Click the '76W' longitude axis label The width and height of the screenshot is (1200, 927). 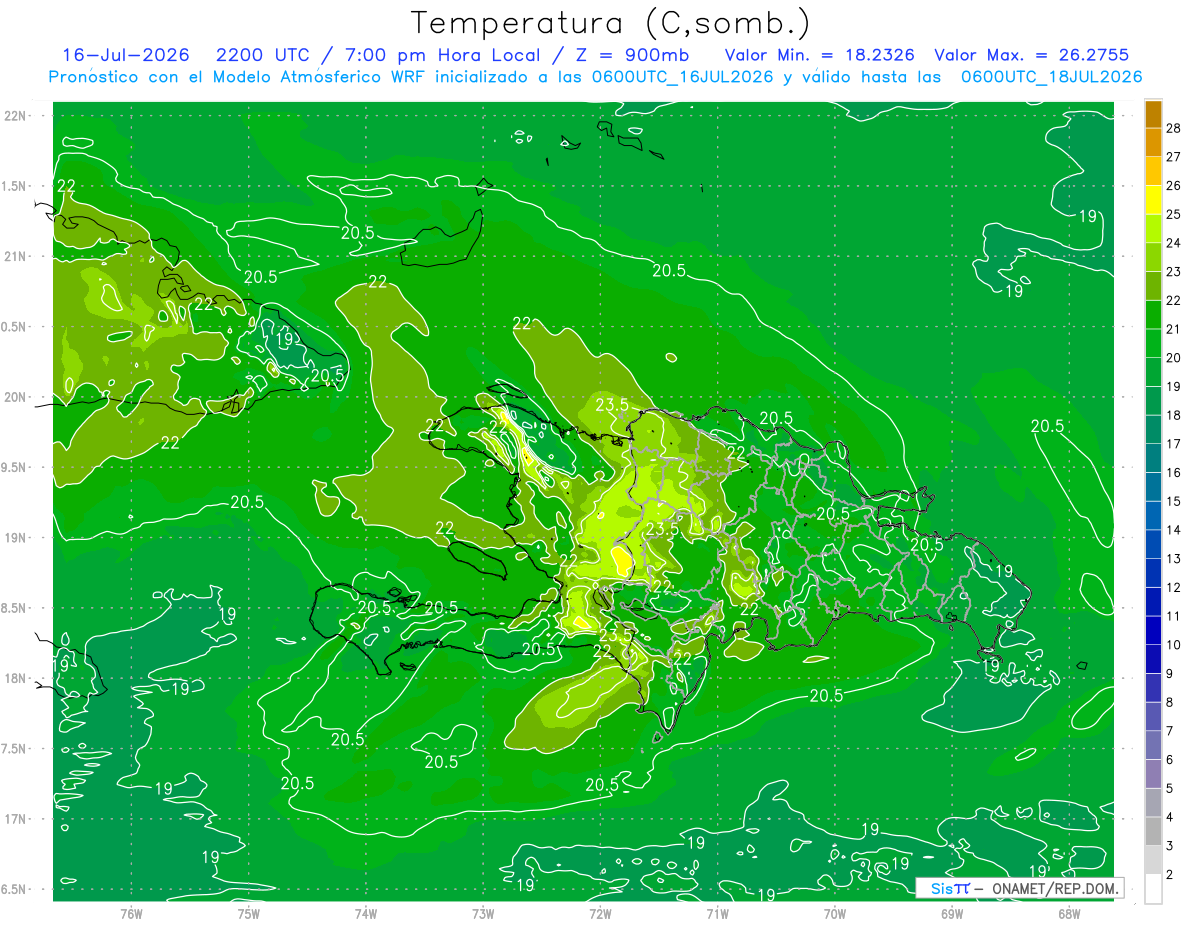pos(131,913)
